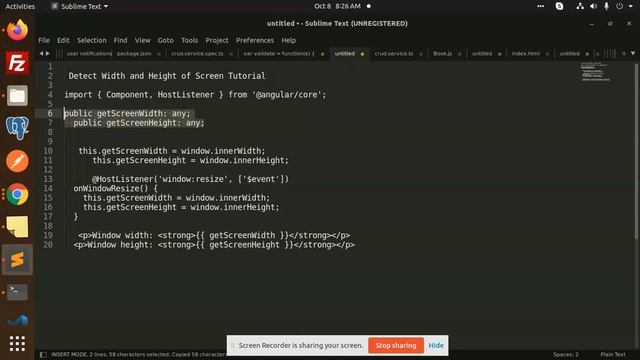Viewport: 640px width, 360px height.
Task: Open Google Chrome from the dock
Action: point(17,194)
